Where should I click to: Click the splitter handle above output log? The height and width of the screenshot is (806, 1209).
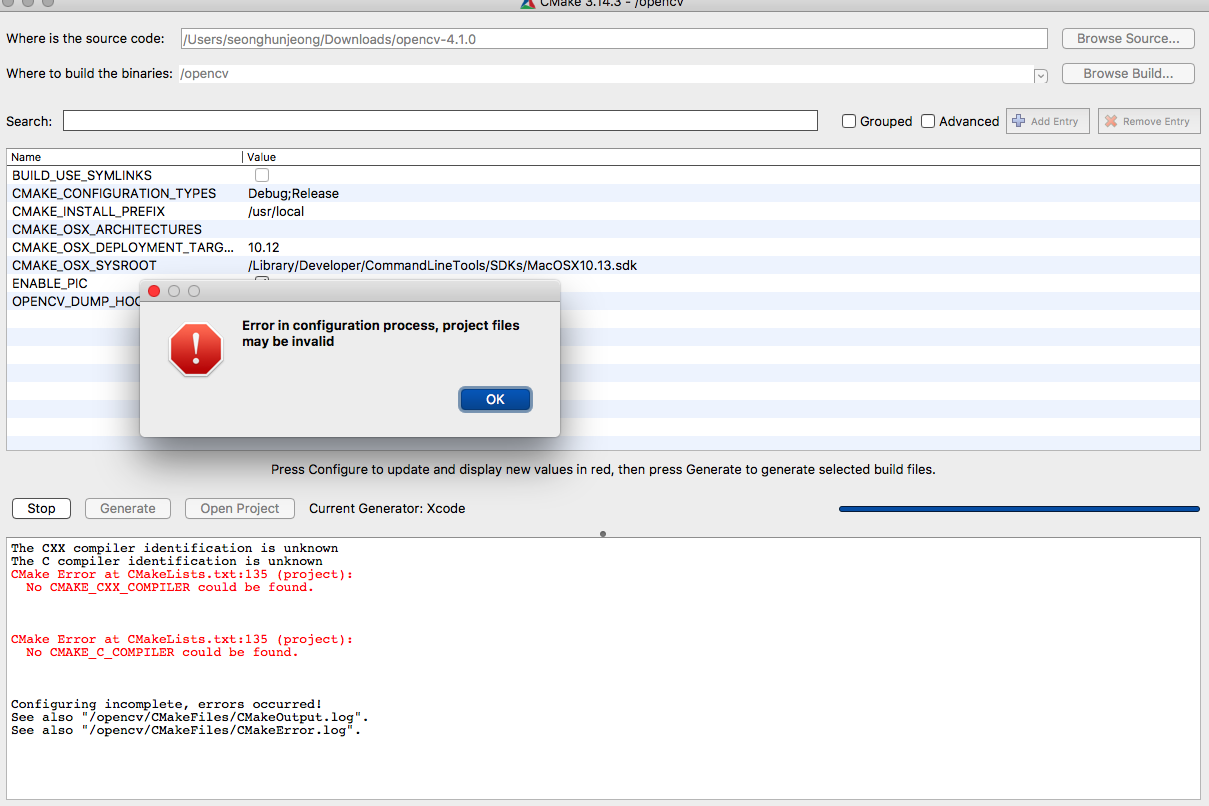603,533
